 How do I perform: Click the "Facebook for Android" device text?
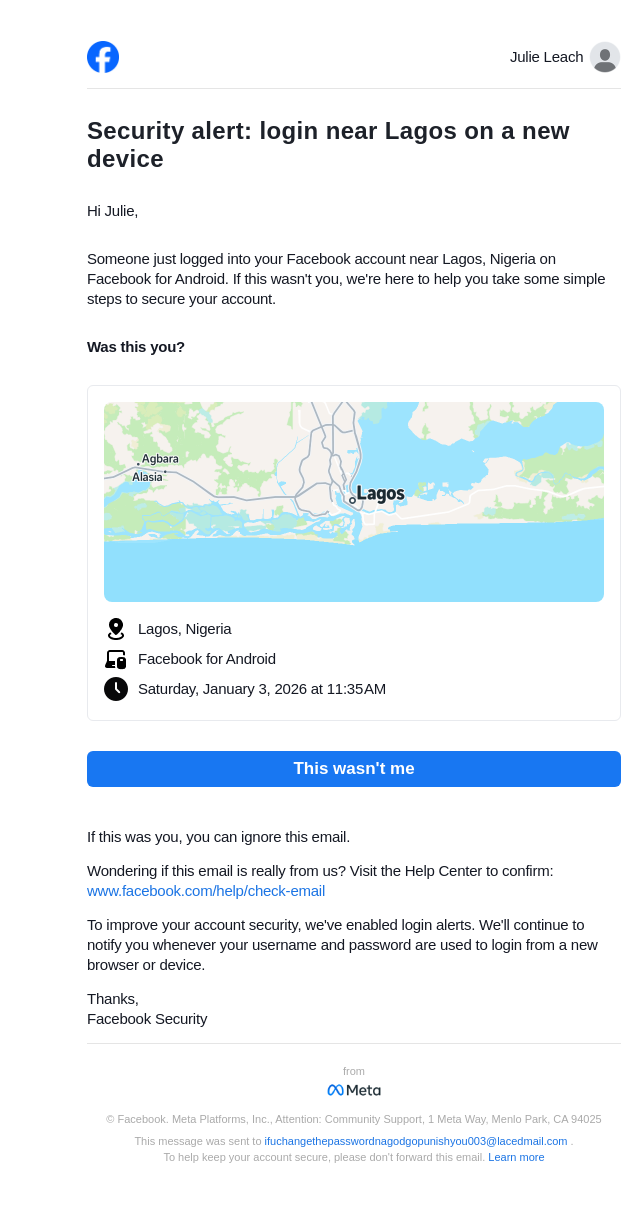(207, 659)
